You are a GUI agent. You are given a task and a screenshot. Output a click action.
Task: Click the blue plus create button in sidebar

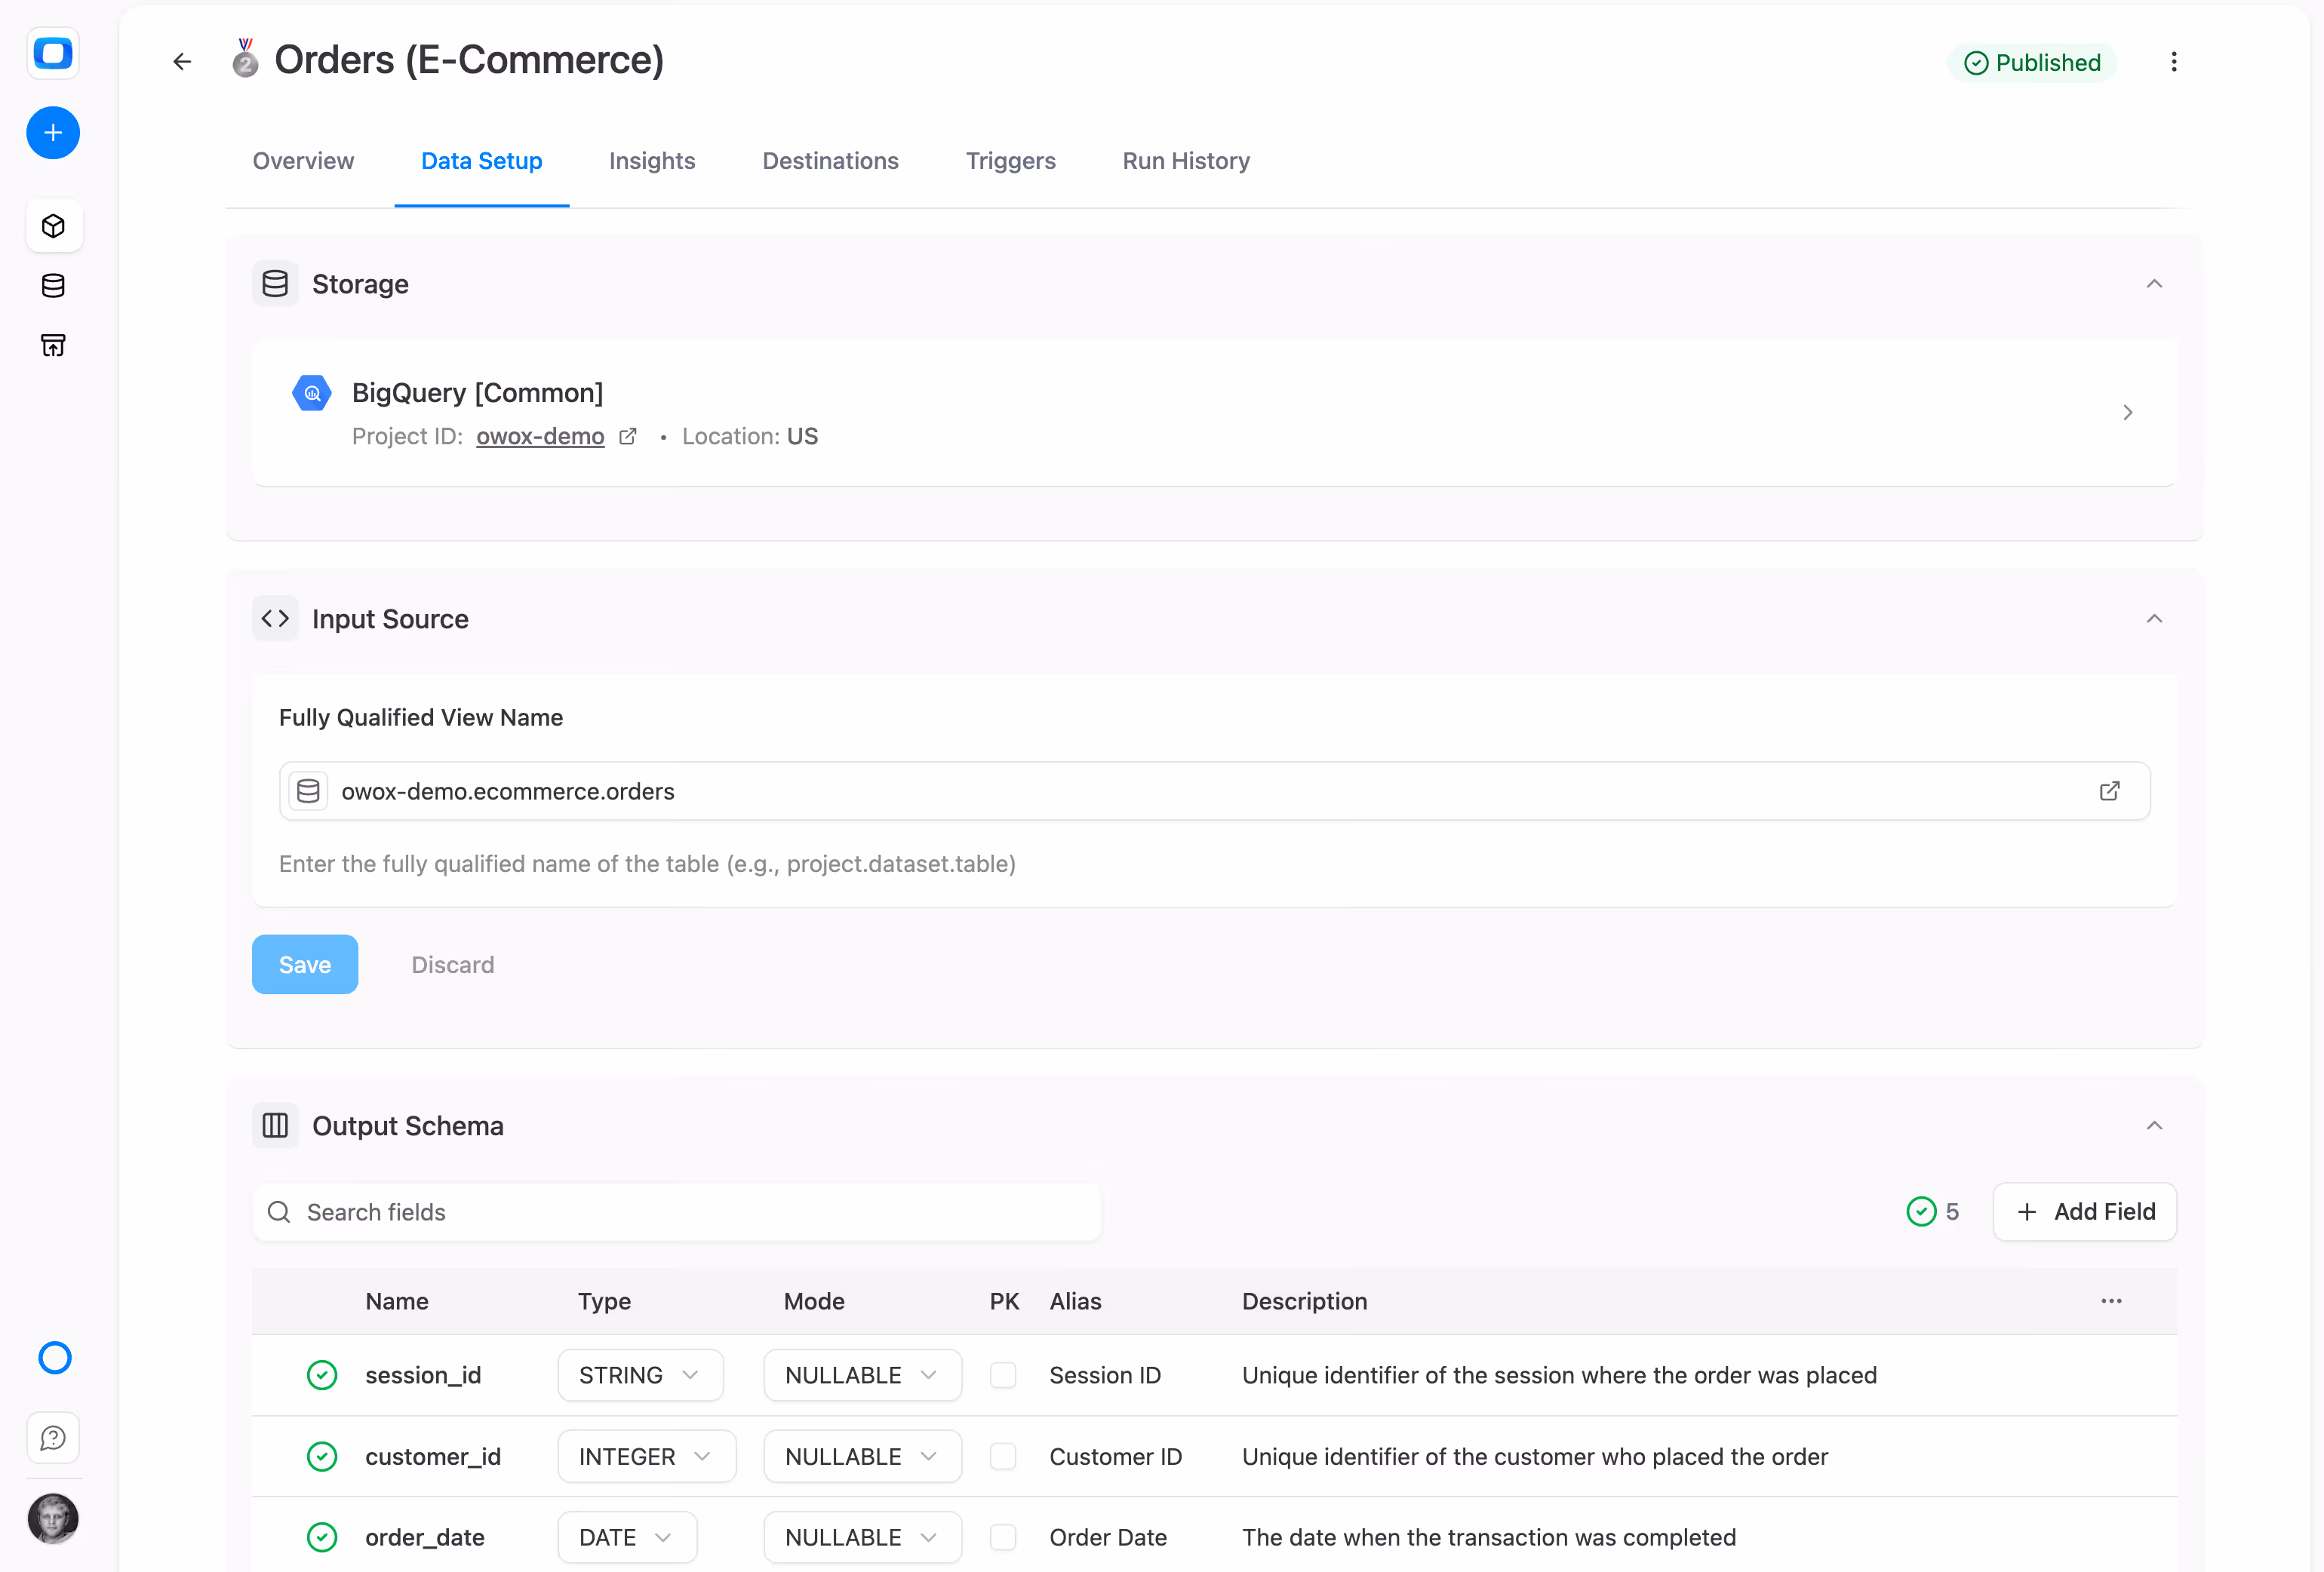click(x=53, y=133)
